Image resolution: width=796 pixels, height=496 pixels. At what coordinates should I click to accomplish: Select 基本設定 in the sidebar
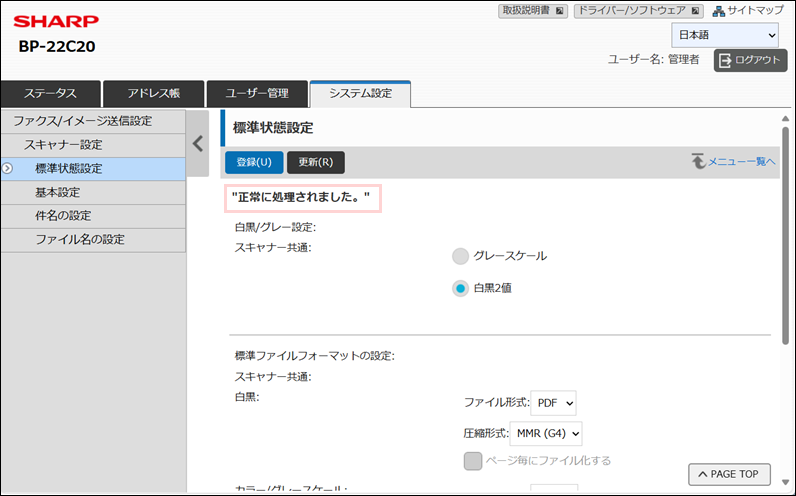58,192
